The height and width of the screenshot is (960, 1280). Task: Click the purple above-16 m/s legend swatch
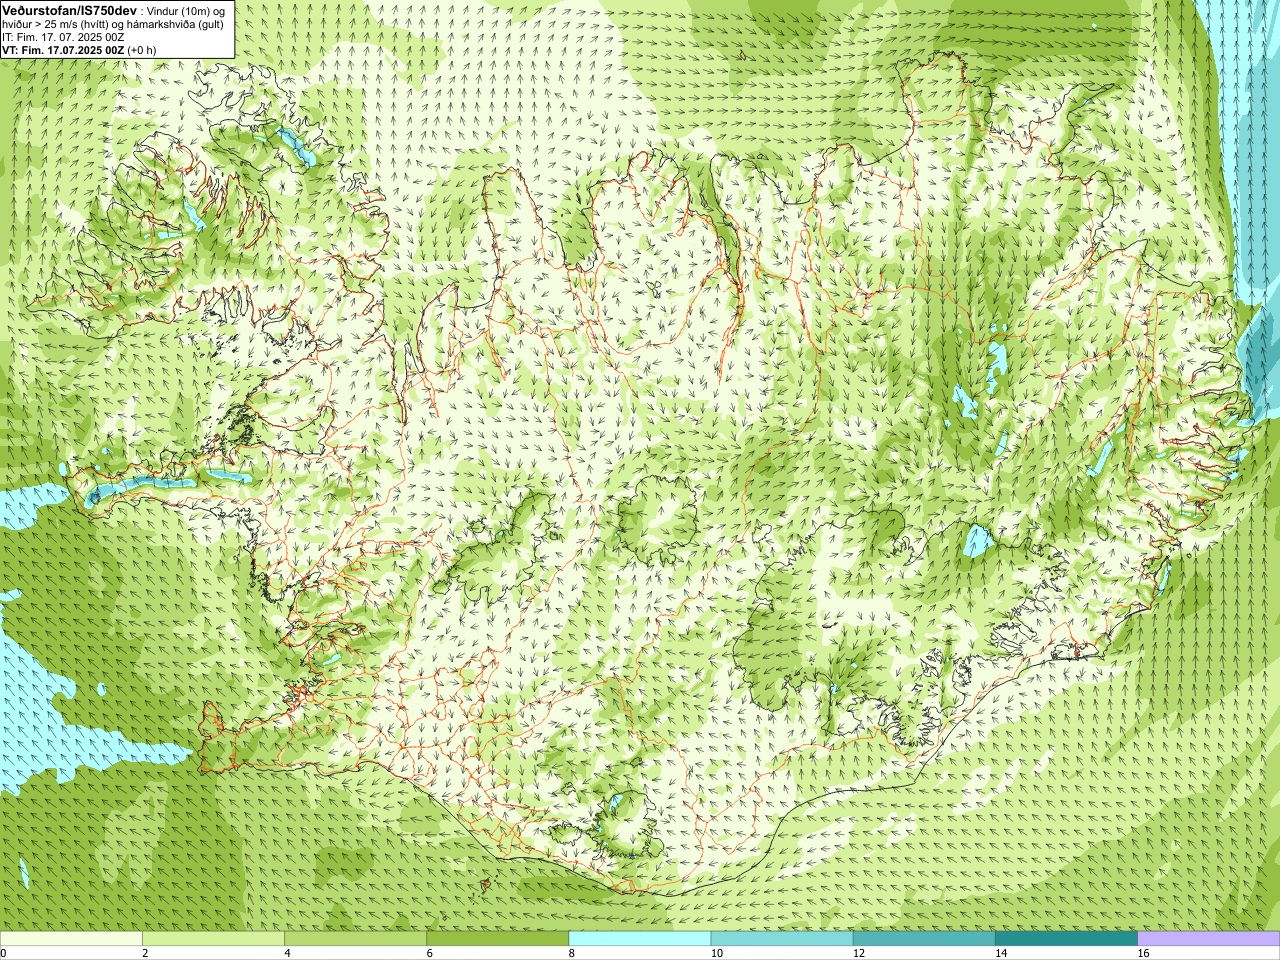[x=1209, y=939]
